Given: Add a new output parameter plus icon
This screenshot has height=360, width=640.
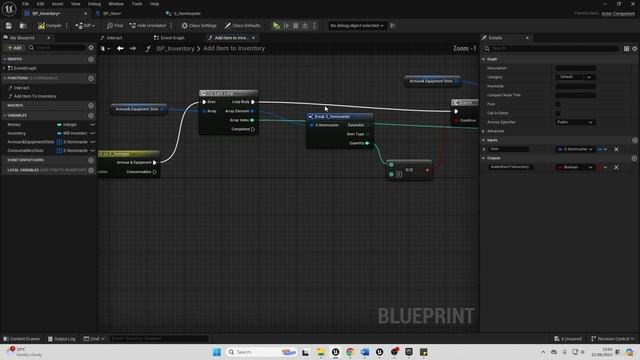Looking at the screenshot, I should click(x=635, y=158).
